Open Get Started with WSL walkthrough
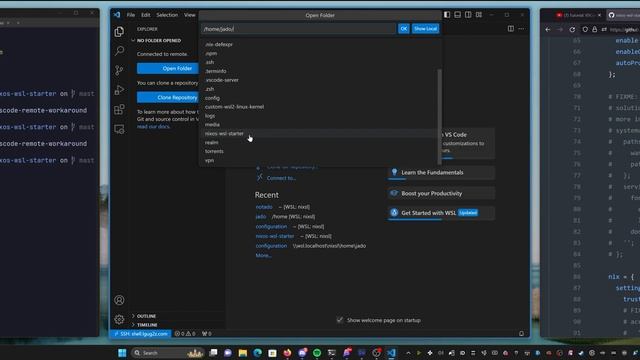Screen dimensions: 640x360 (441, 213)
